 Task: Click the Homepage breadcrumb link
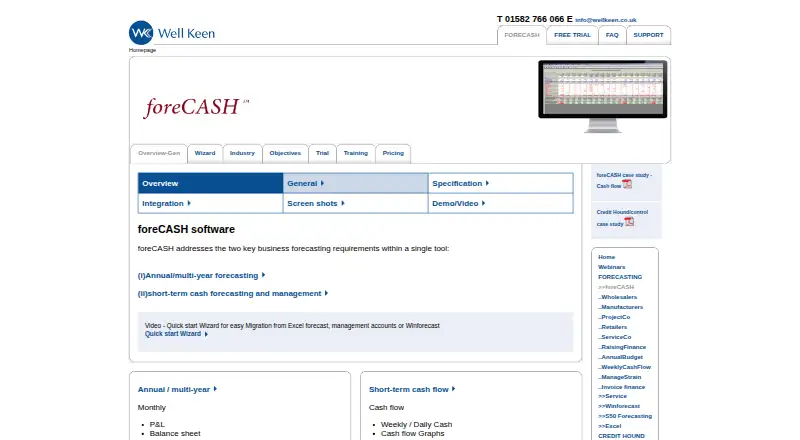click(142, 50)
